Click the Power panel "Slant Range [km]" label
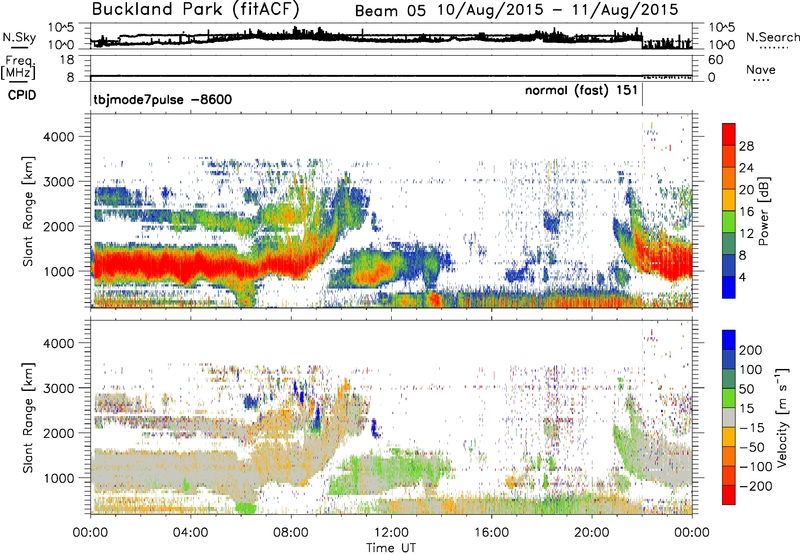This screenshot has width=800, height=554. coord(28,211)
